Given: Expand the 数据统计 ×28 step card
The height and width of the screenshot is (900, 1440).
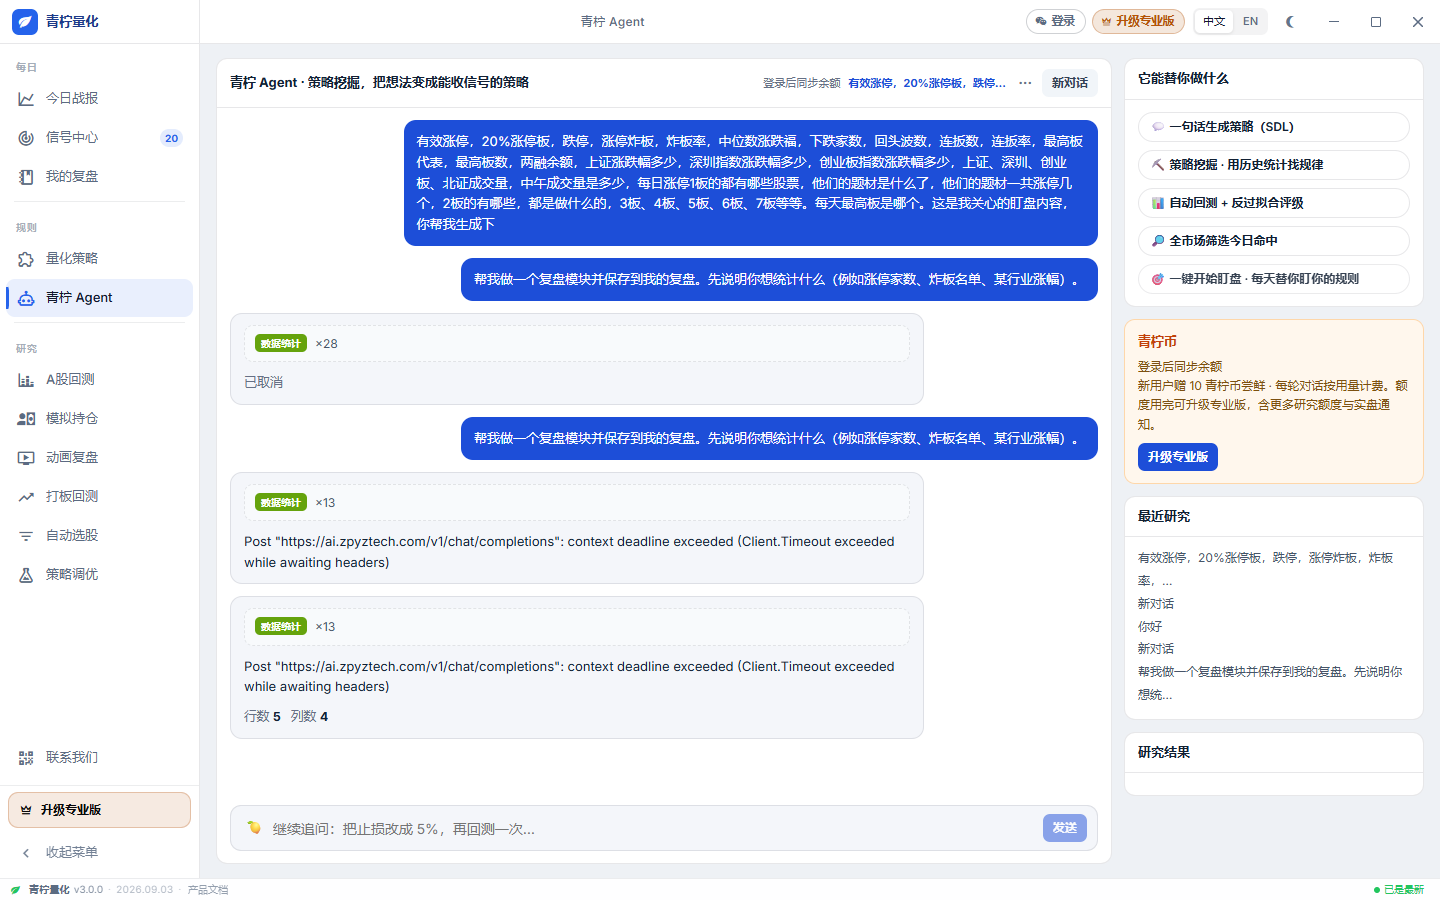Looking at the screenshot, I should [576, 343].
